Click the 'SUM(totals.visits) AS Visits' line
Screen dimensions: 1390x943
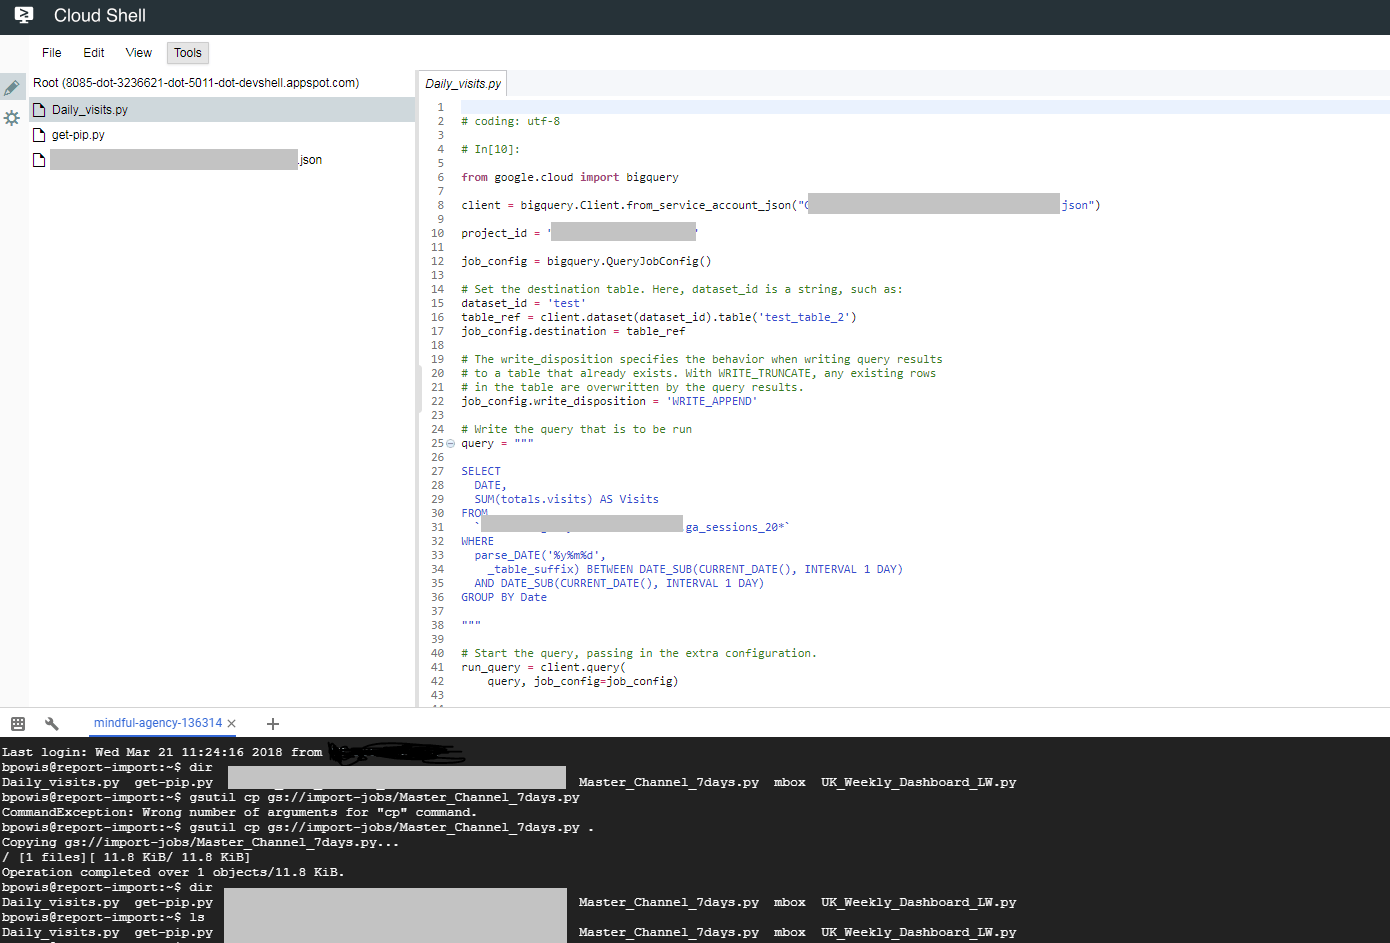pos(567,499)
